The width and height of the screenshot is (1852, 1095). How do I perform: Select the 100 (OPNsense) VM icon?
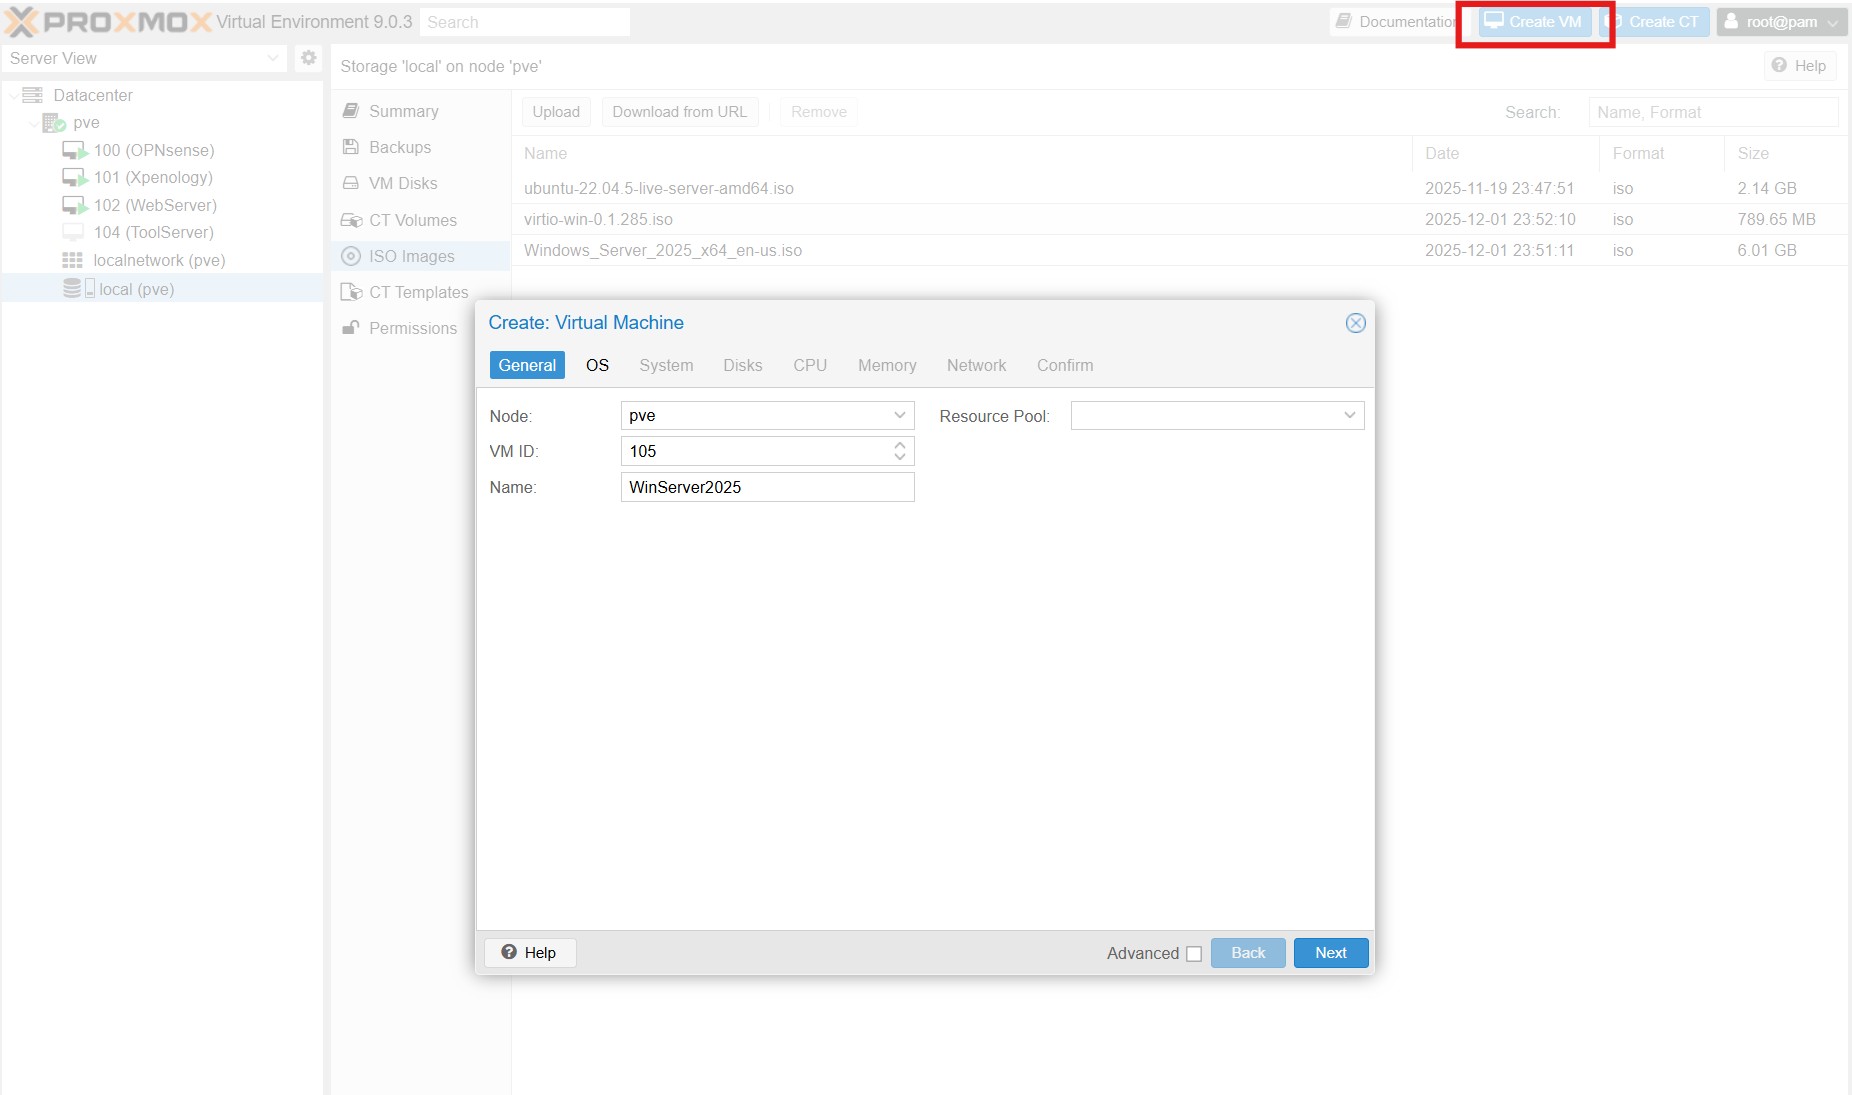click(x=75, y=150)
